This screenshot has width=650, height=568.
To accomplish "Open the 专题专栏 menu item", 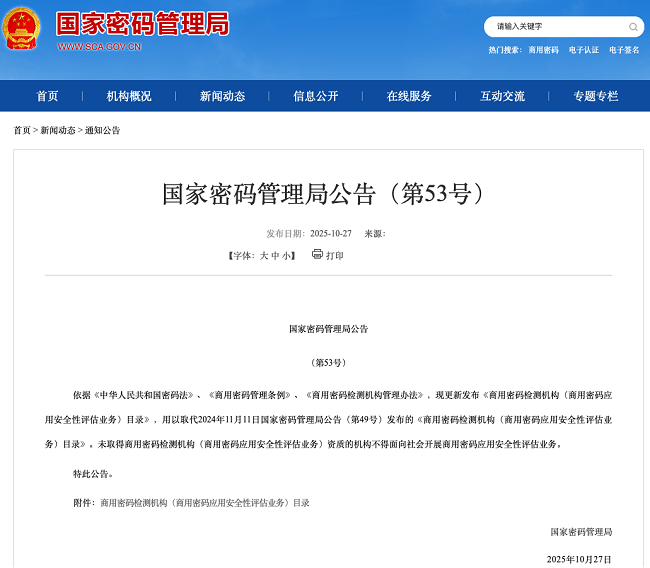I will coord(596,96).
